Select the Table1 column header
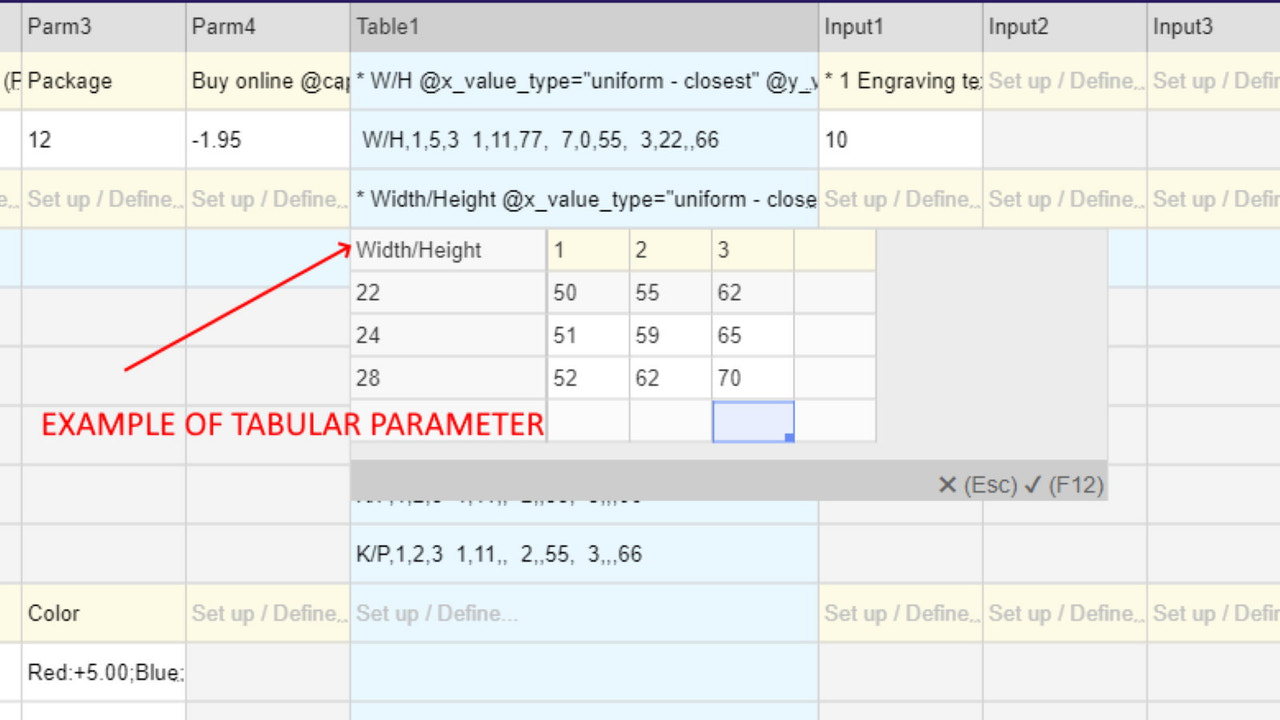Screen dimensions: 1280x720 coord(584,26)
